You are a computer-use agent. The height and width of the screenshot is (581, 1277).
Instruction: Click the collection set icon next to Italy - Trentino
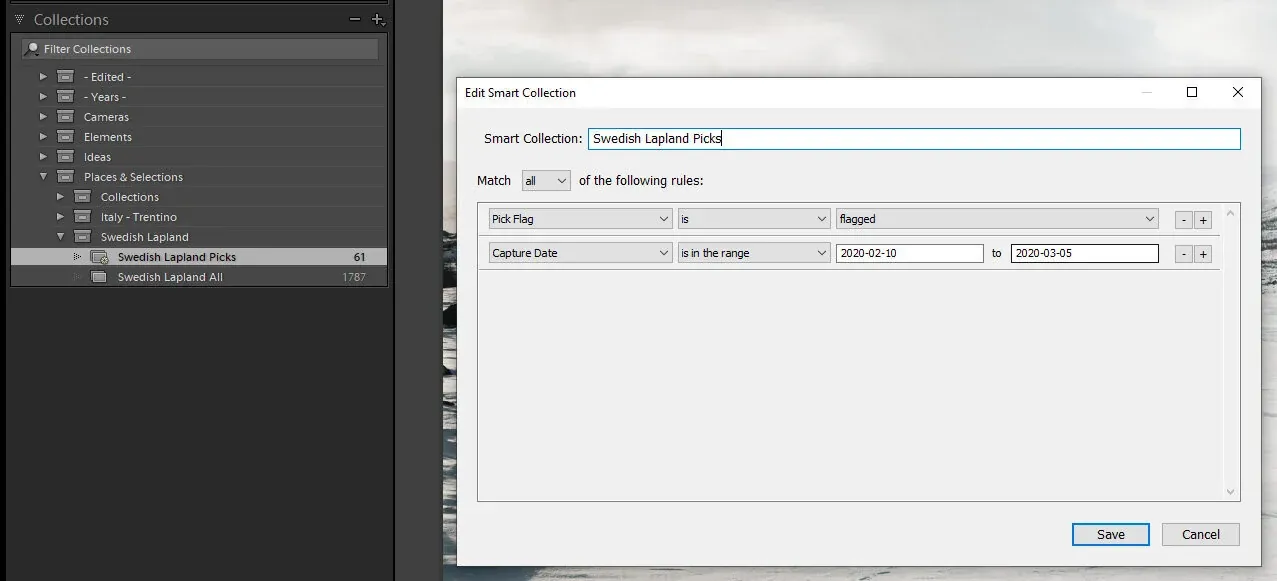81,216
